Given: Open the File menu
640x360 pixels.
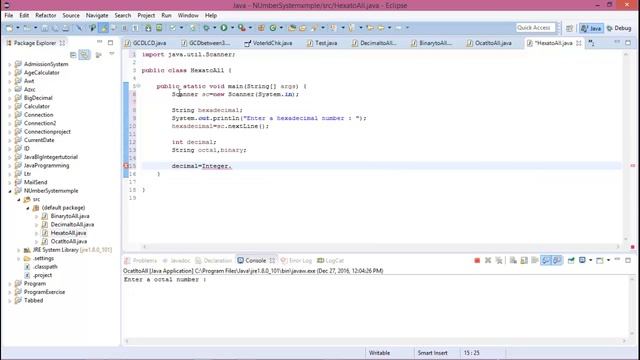Looking at the screenshot, I should click(x=9, y=16).
